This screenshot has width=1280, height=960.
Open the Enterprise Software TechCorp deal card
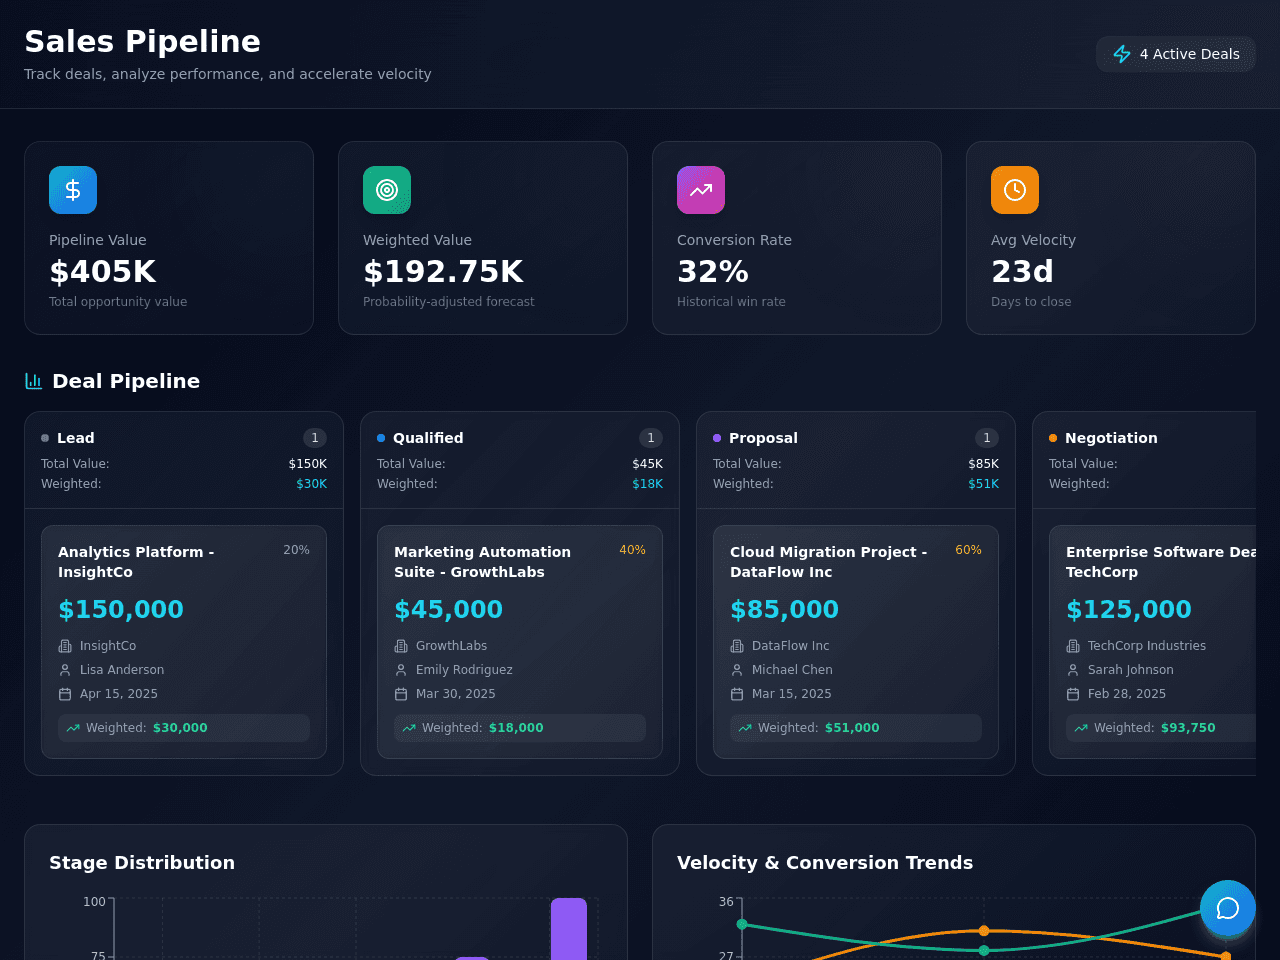[1153, 642]
